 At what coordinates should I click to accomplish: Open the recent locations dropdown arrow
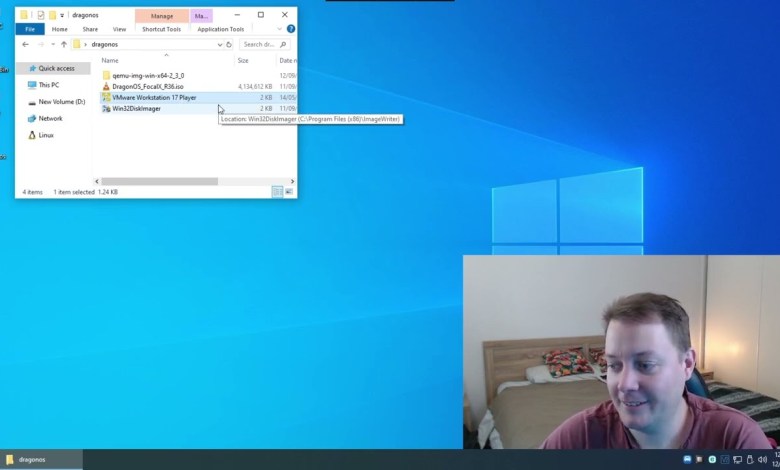click(53, 44)
